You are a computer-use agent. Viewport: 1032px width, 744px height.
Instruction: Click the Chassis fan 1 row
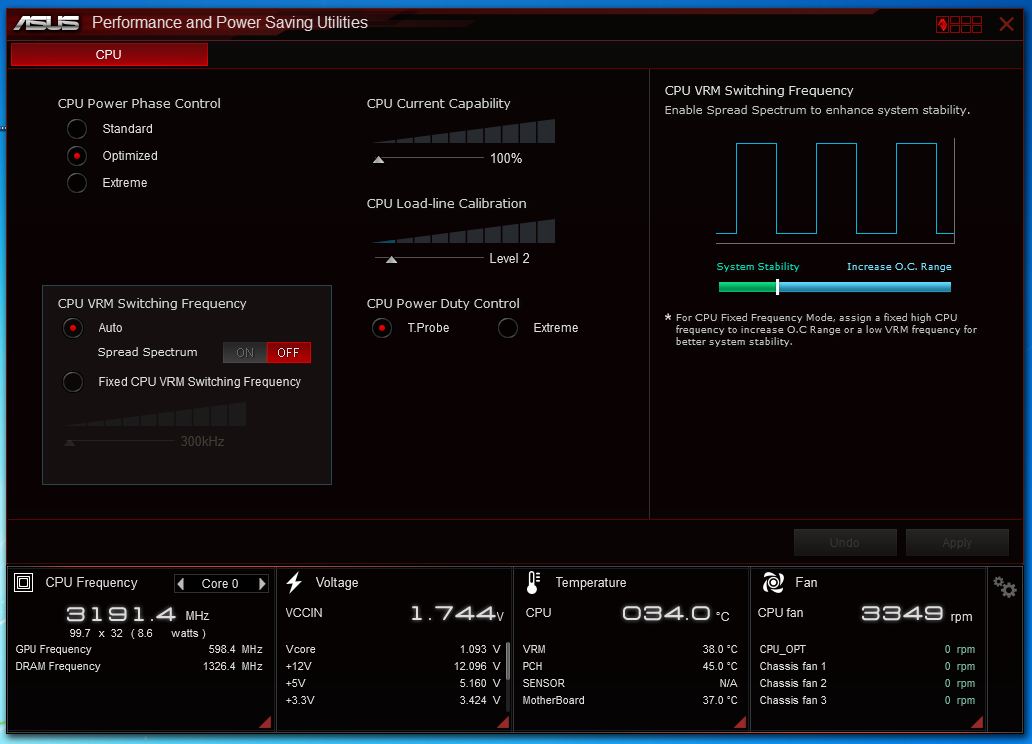pos(867,666)
